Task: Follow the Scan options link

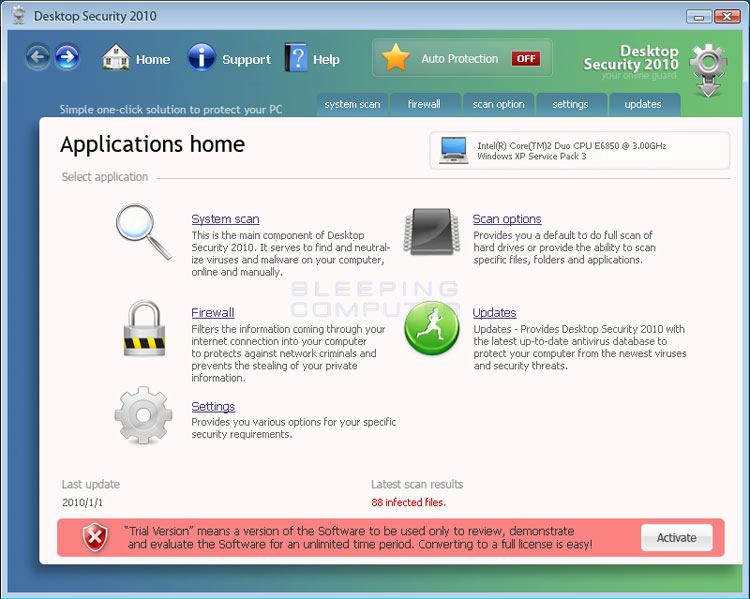Action: 507,219
